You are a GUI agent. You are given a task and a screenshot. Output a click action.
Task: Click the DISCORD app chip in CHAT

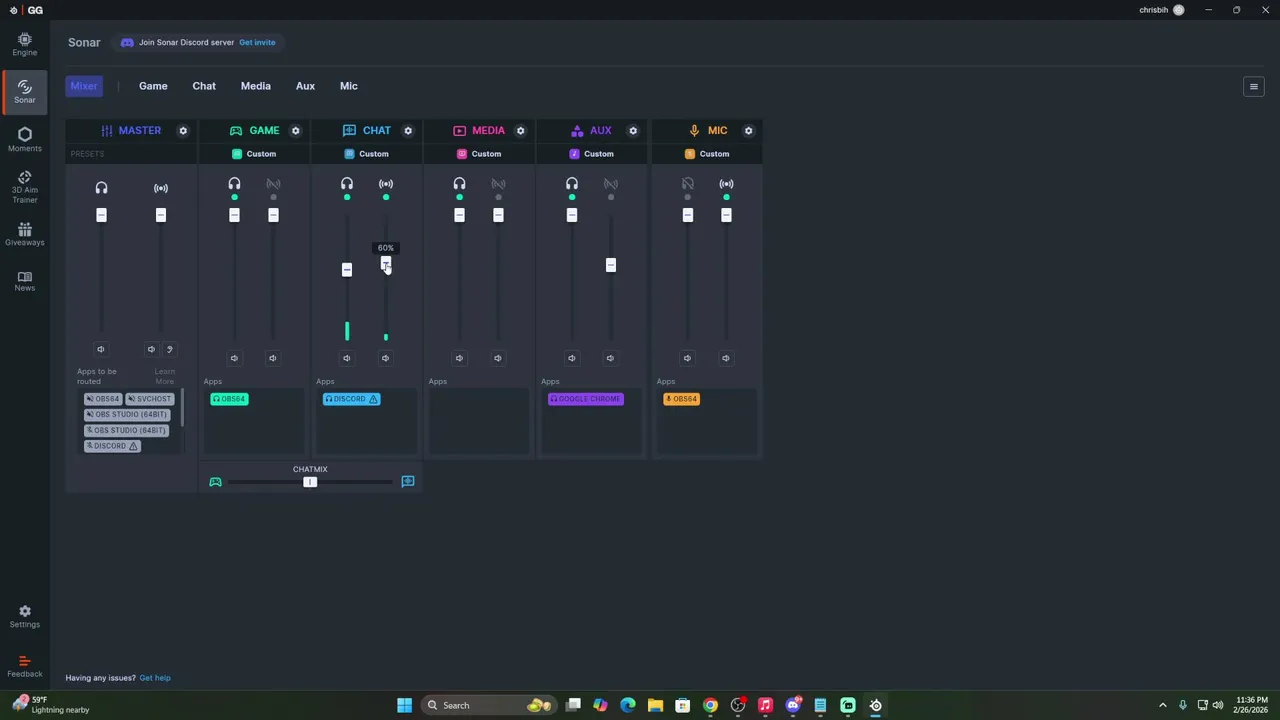tap(351, 399)
